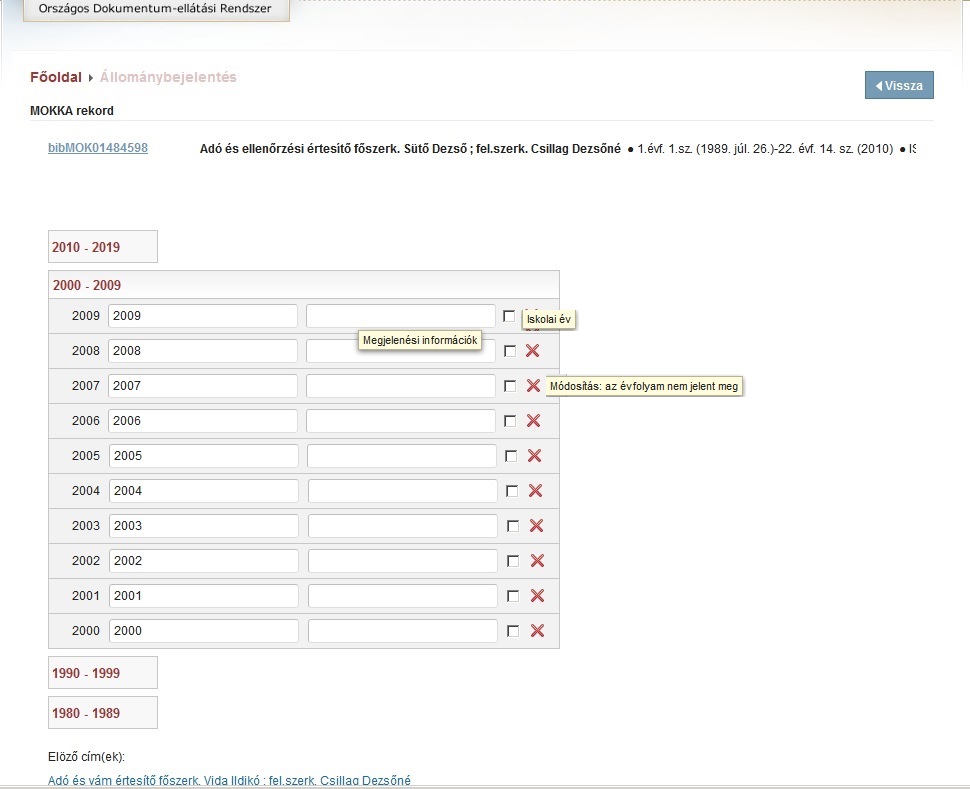Click the red X icon for 2003
The image size is (970, 789).
coord(536,526)
